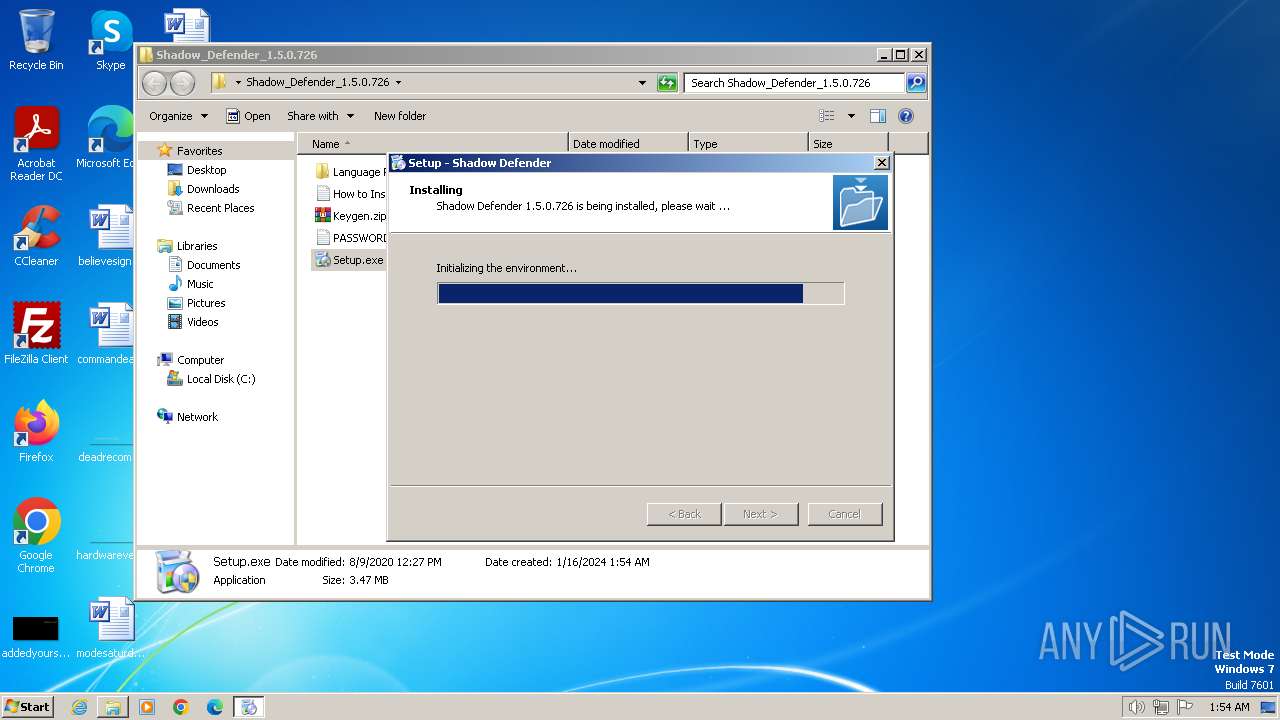
Task: Open the Start menu
Action: pyautogui.click(x=27, y=707)
